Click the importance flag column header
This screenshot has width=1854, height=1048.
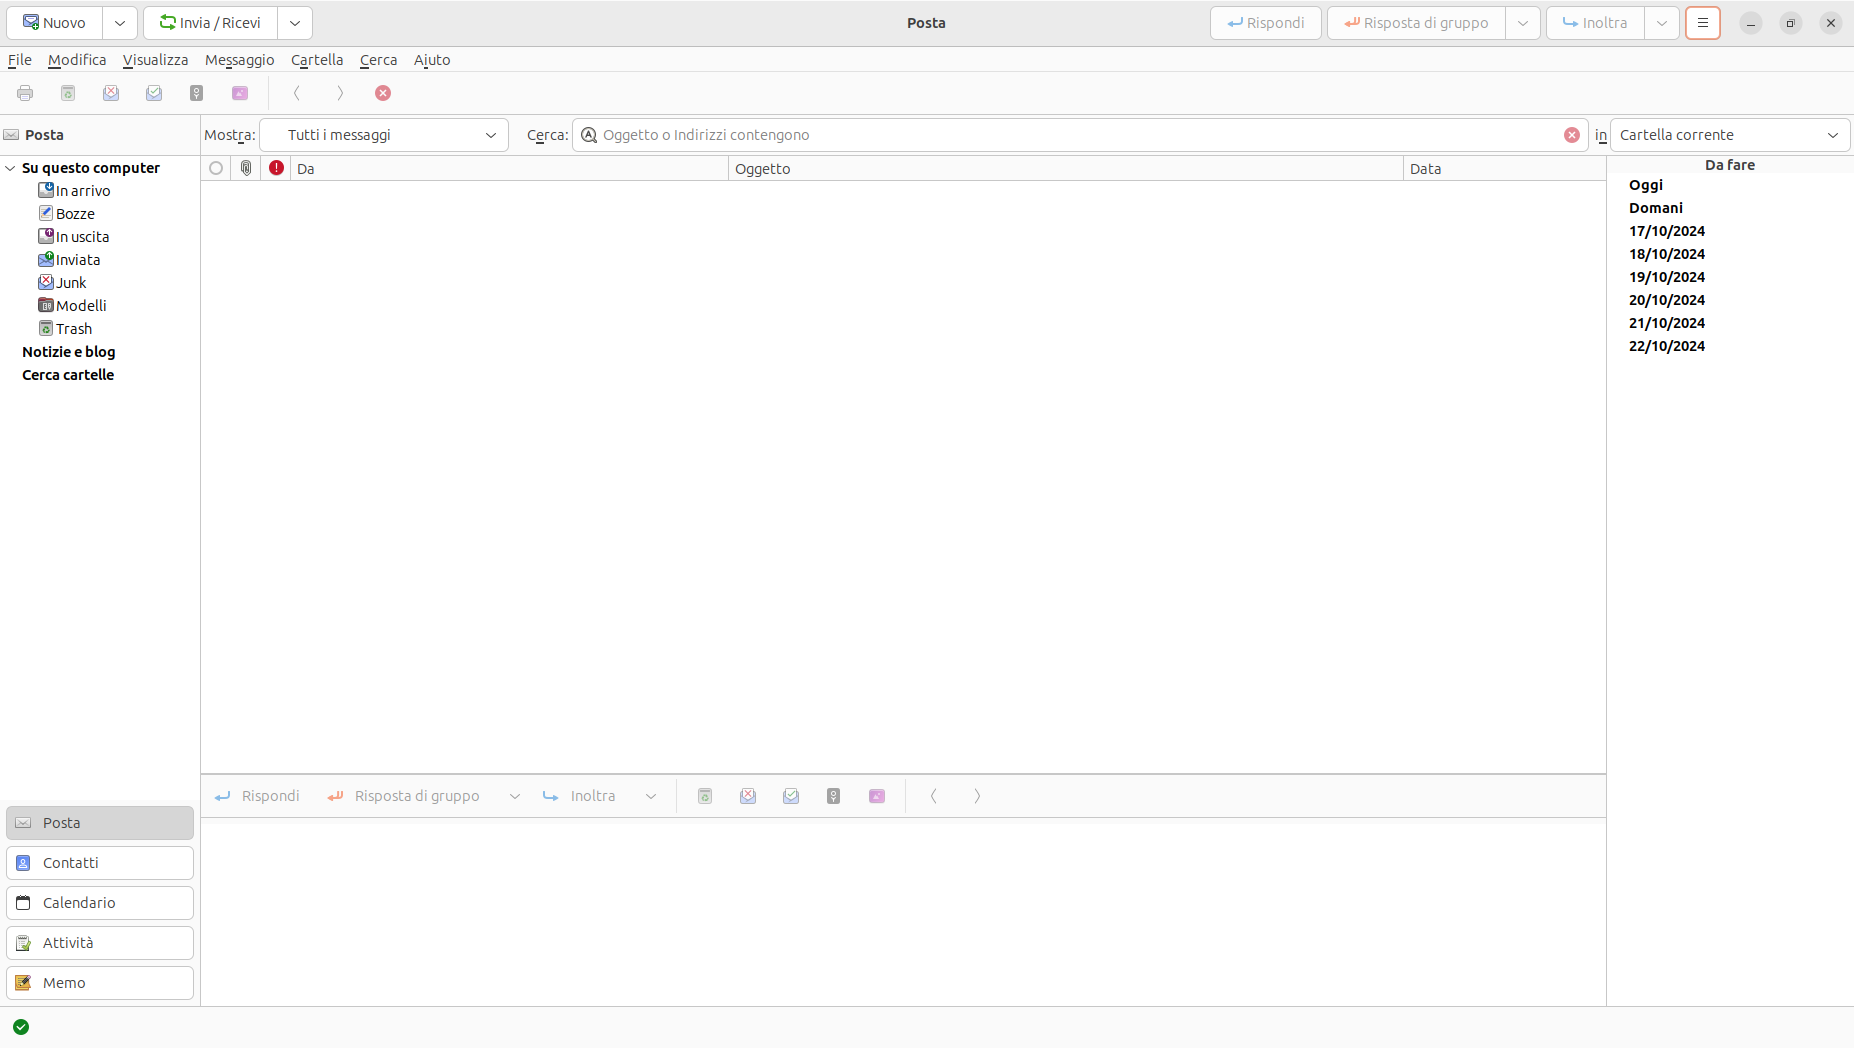click(x=276, y=168)
